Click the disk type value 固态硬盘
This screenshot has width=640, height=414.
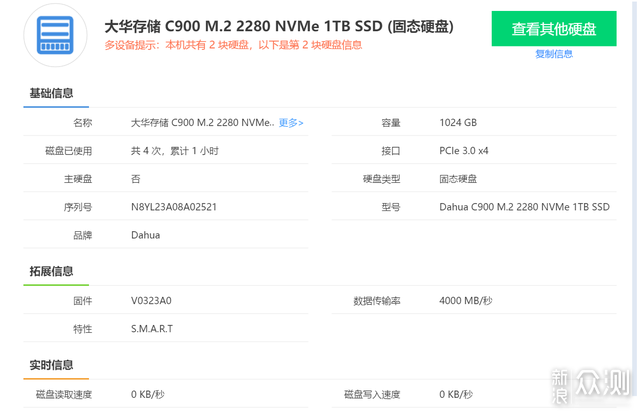pyautogui.click(x=458, y=179)
